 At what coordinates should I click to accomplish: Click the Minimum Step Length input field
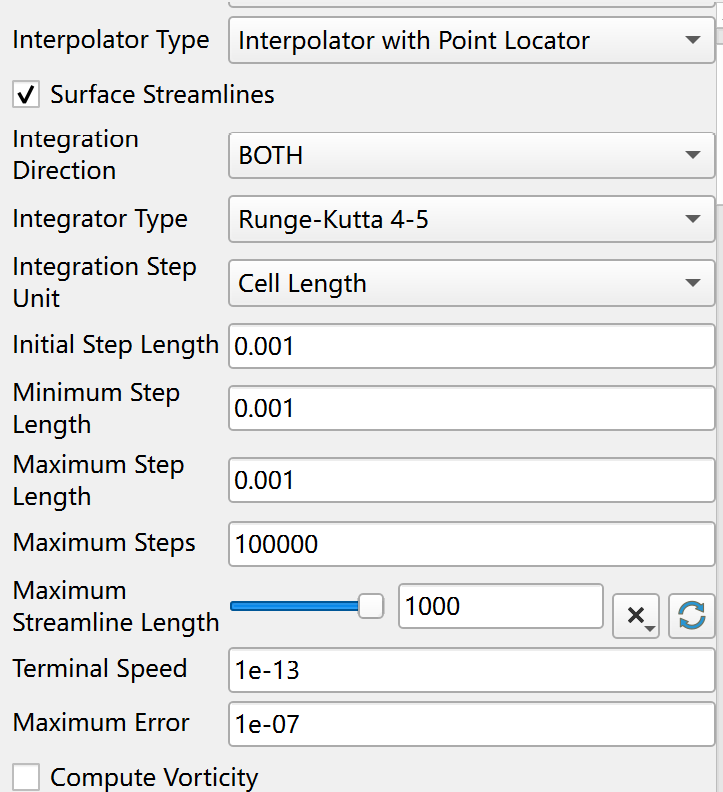coord(471,408)
